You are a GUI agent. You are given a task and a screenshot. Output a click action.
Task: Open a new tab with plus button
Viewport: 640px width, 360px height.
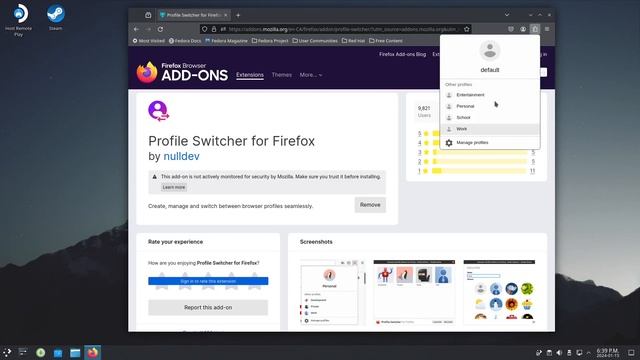238,15
